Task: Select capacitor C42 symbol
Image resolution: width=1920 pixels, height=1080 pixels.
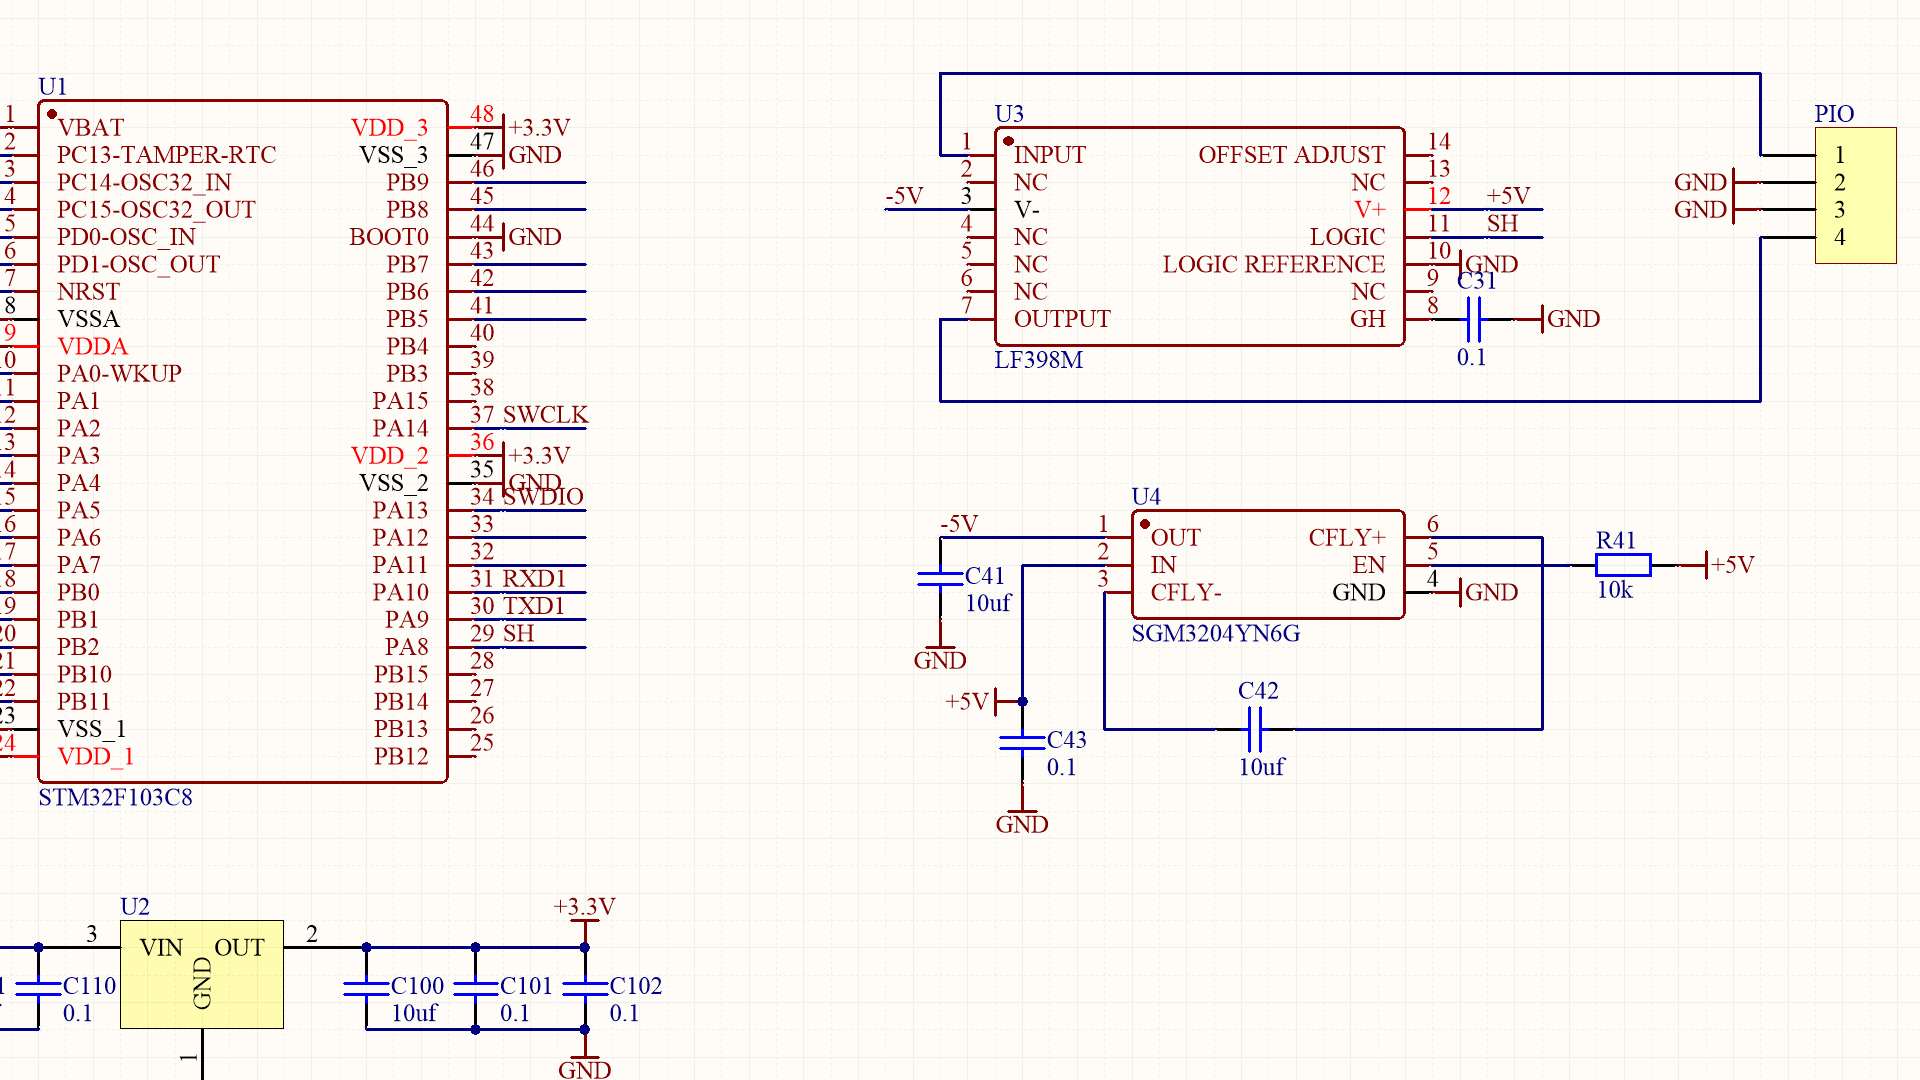Action: coord(1255,729)
